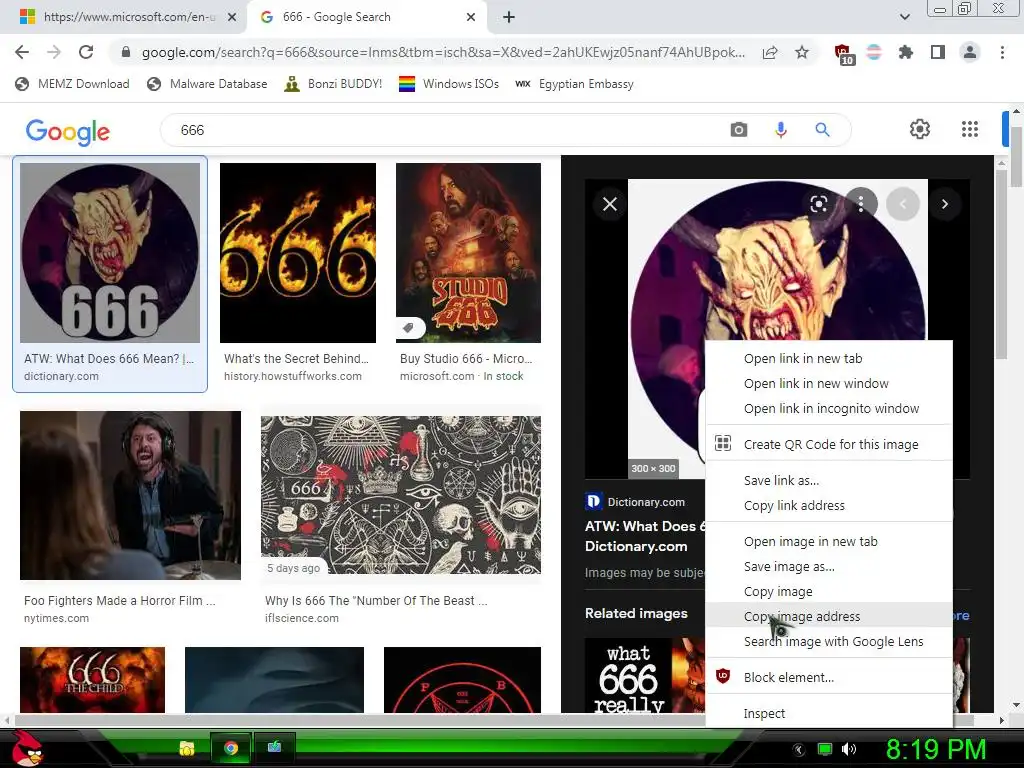
Task: Open the Malware Database bookmark
Action: point(207,84)
